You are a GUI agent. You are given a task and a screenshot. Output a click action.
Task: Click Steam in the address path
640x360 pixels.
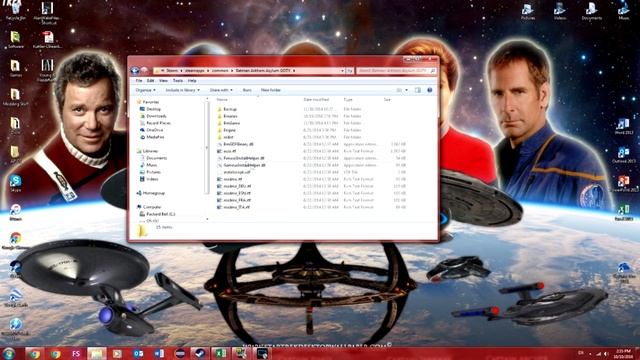point(172,71)
